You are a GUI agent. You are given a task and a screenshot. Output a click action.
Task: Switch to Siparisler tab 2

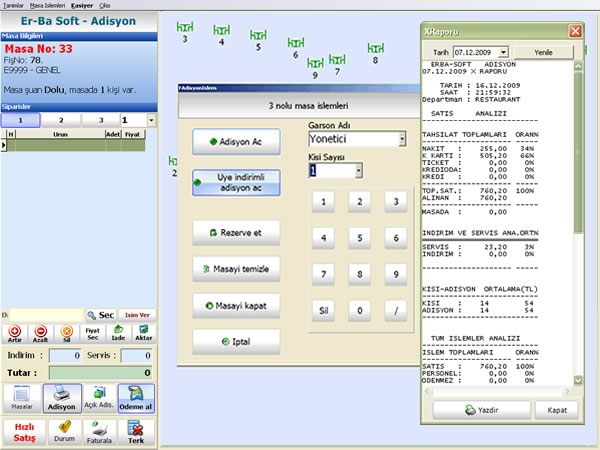[61, 120]
